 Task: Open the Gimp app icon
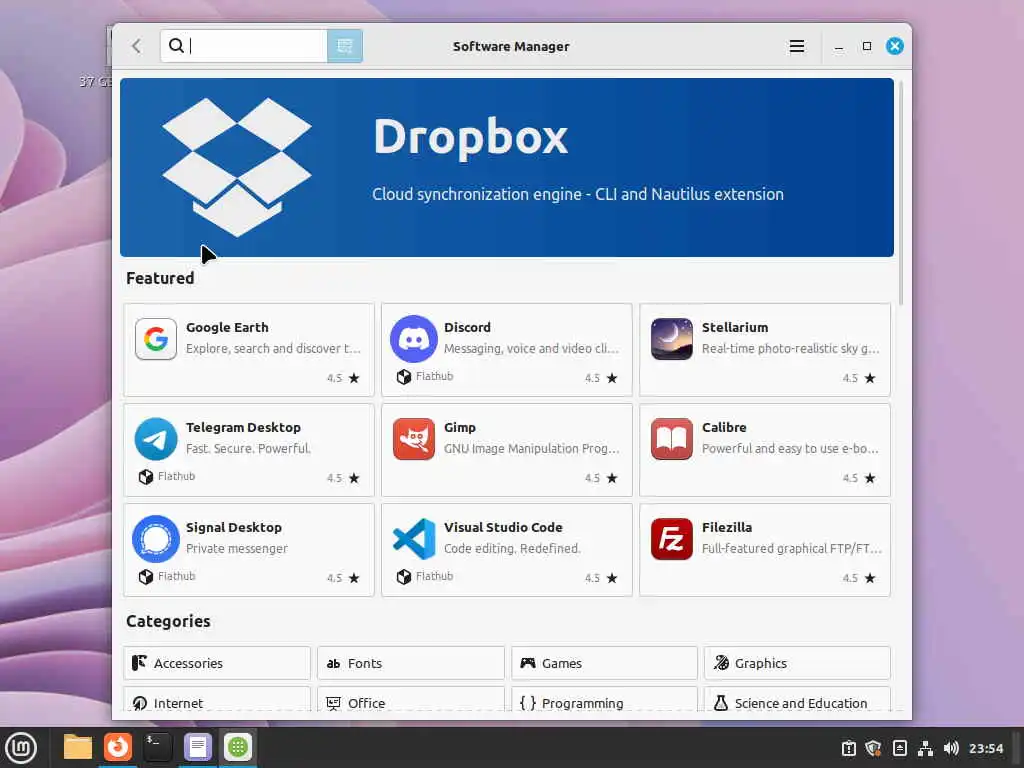click(413, 439)
